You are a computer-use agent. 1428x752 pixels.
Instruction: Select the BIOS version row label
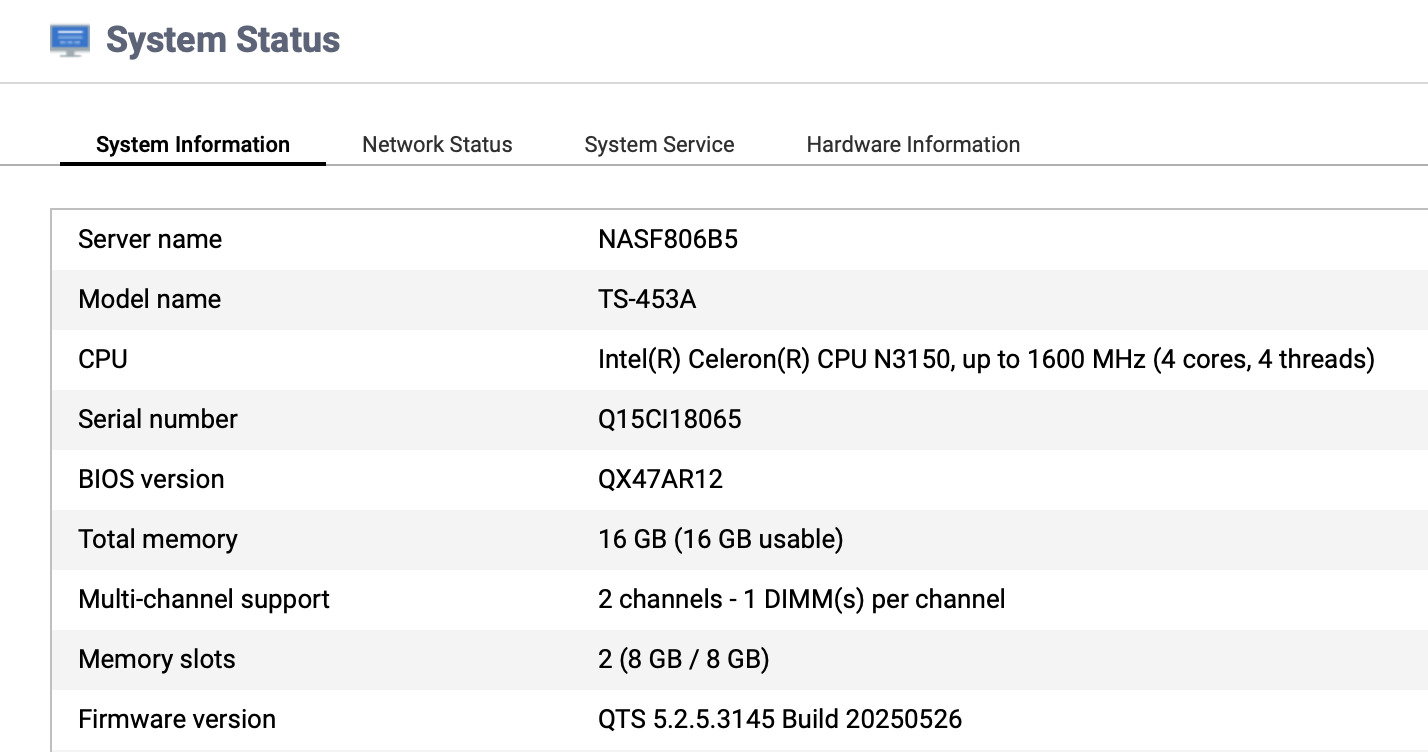pos(151,480)
